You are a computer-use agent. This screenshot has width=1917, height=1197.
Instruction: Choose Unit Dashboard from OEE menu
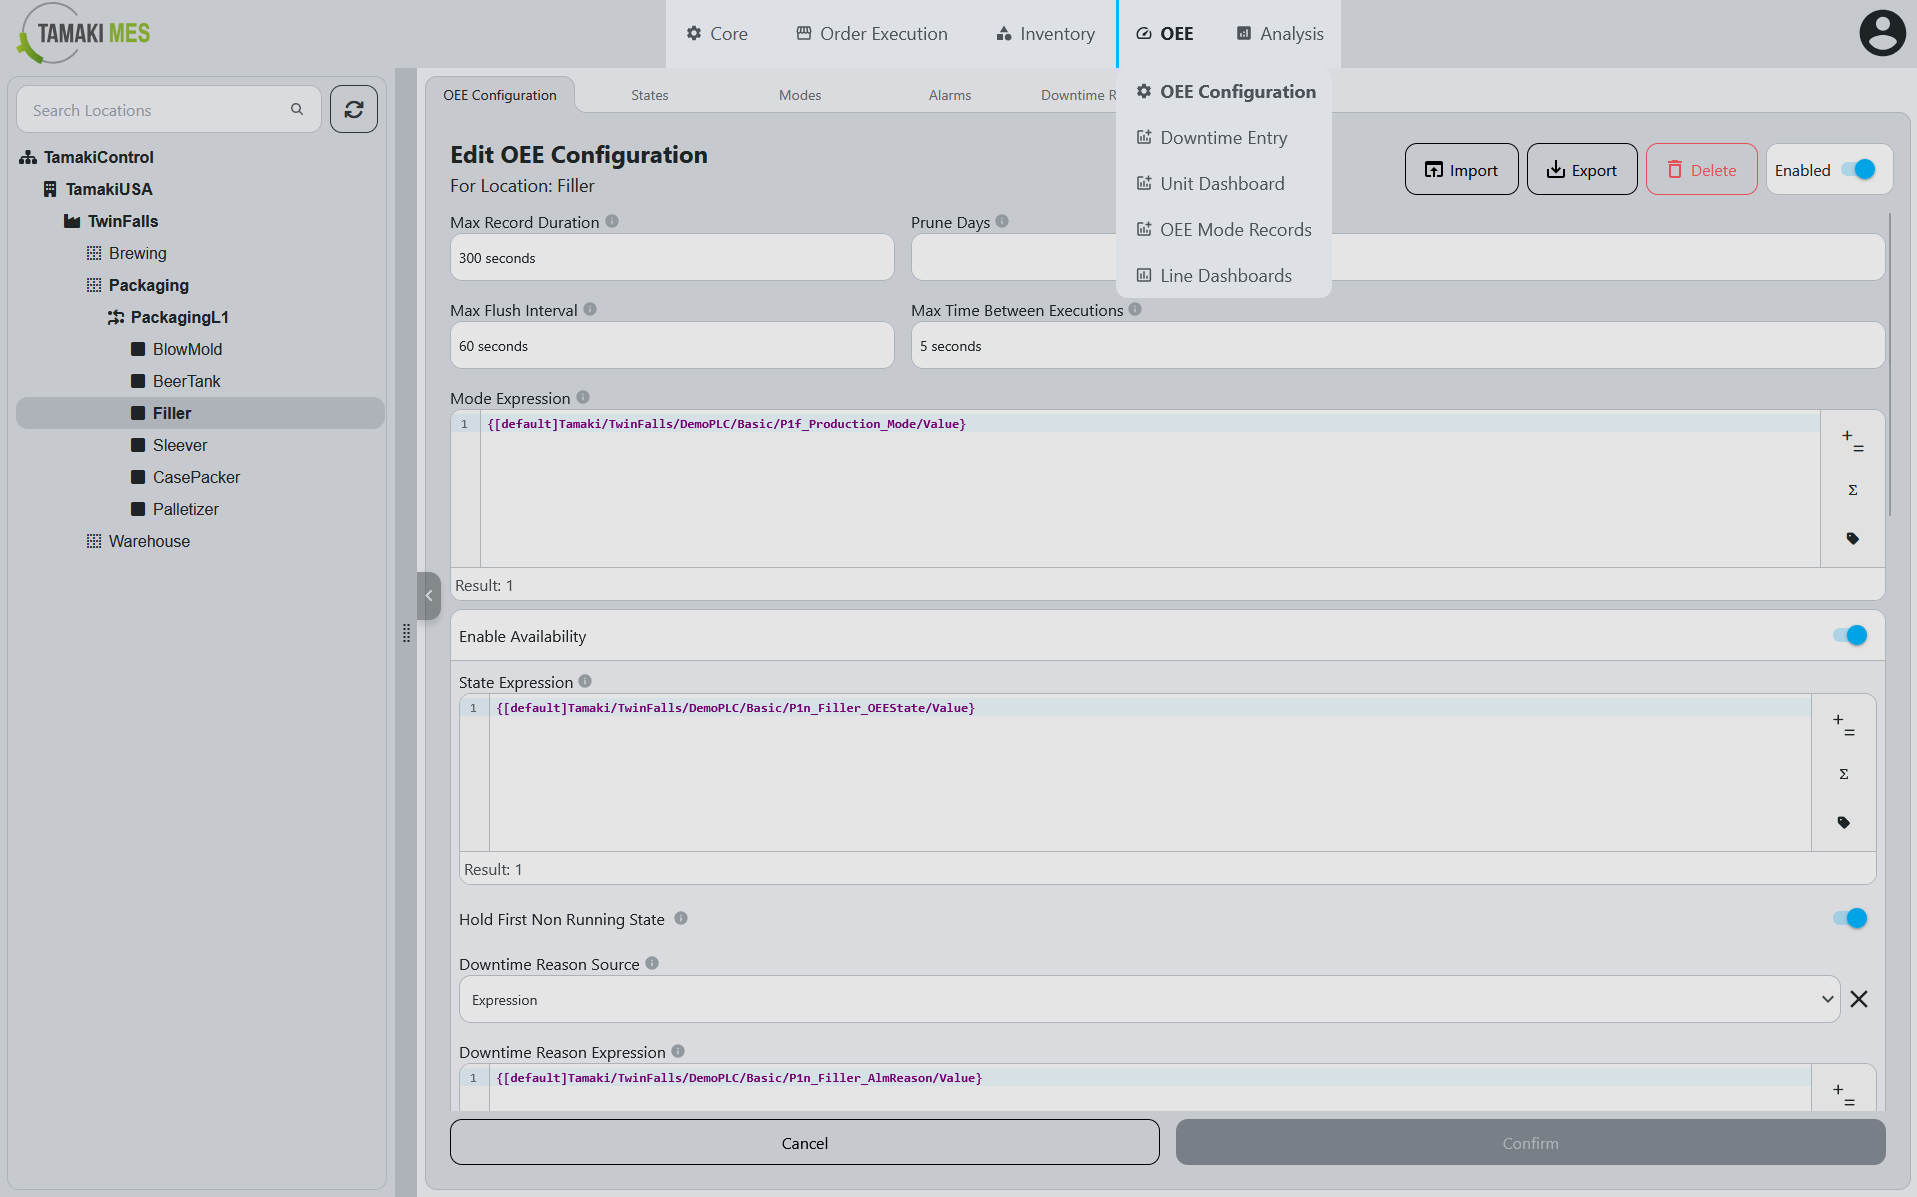point(1222,183)
